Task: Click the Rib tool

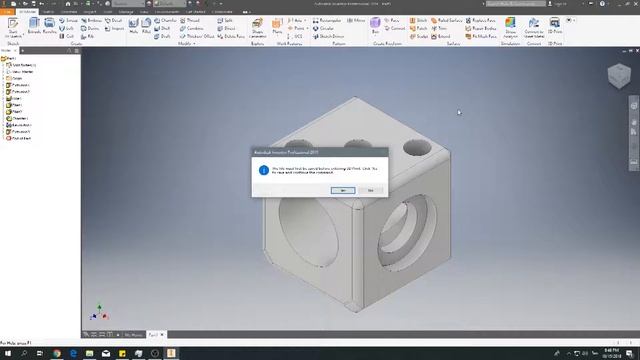Action: (x=88, y=36)
